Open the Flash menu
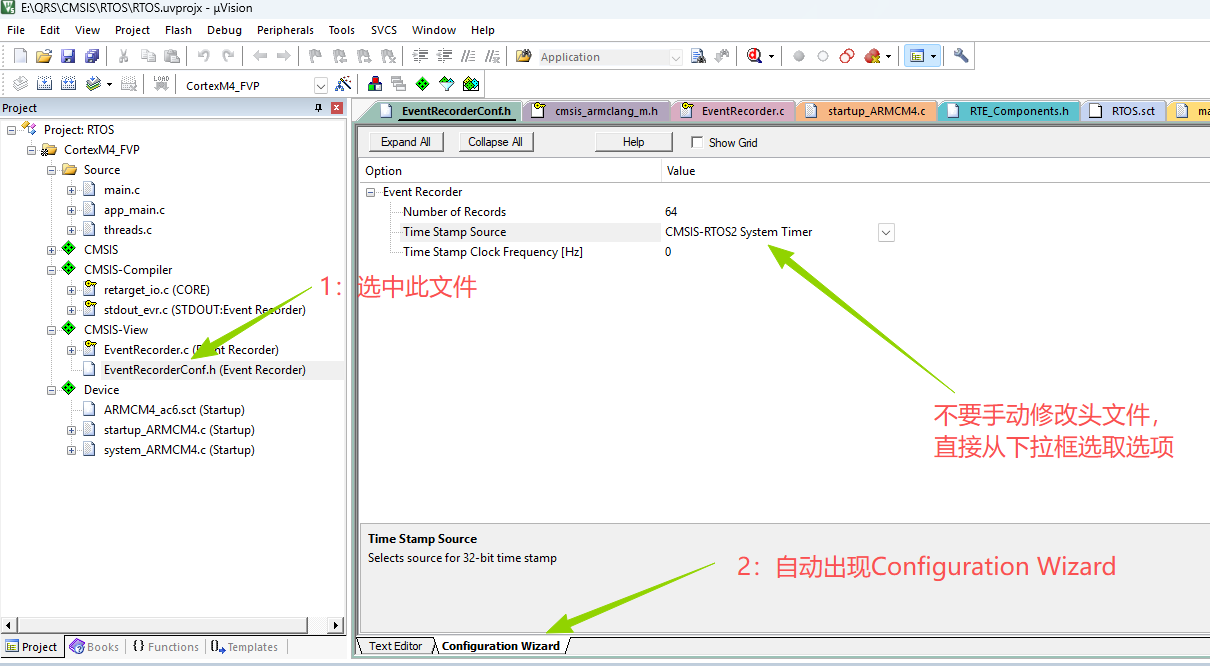The width and height of the screenshot is (1210, 666). (178, 30)
